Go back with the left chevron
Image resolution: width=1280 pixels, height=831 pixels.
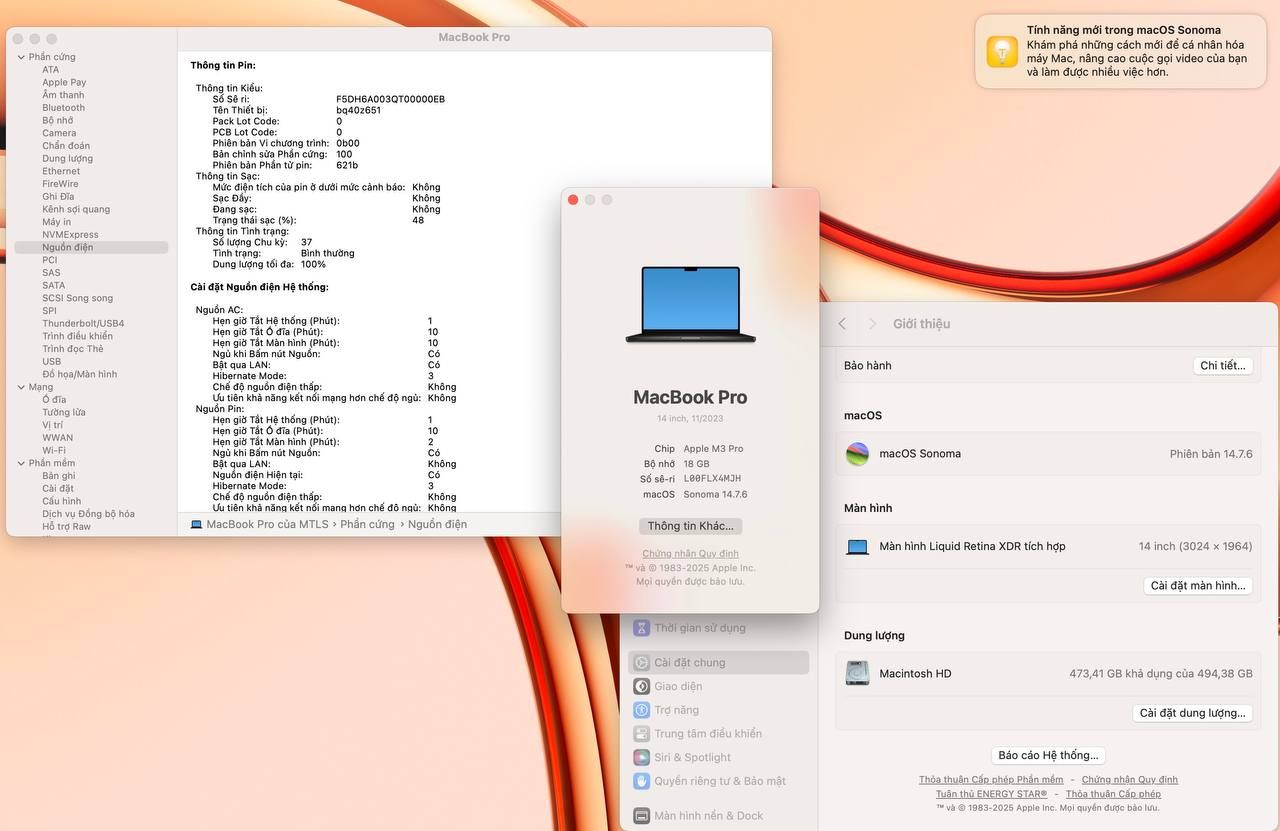click(842, 324)
